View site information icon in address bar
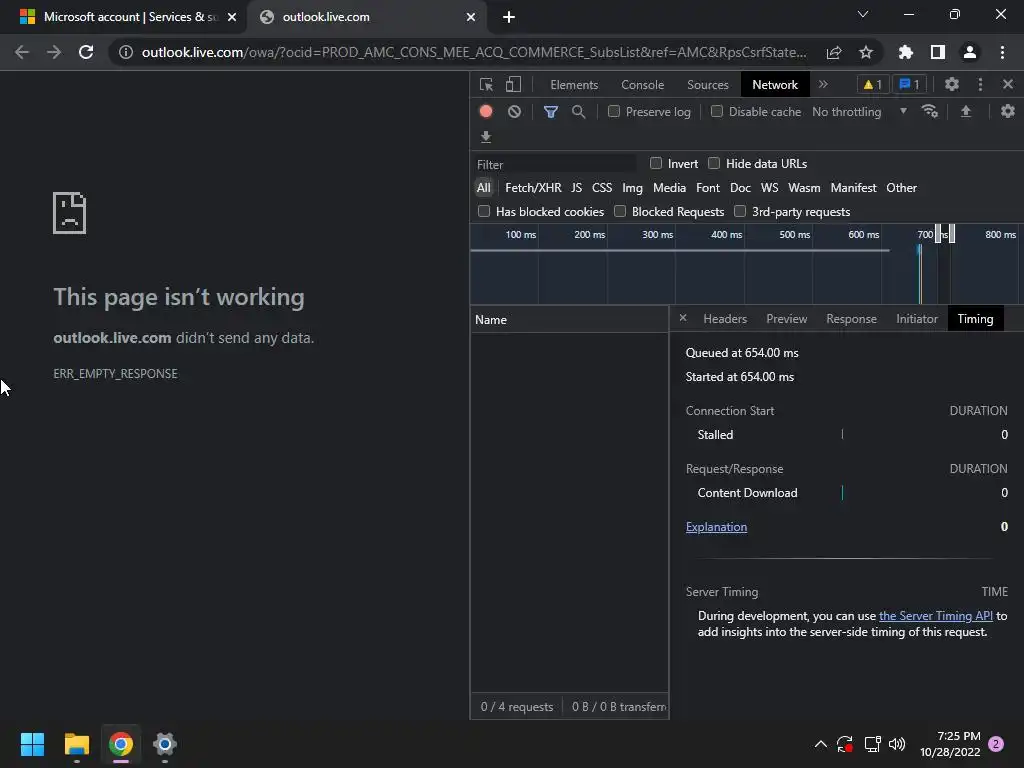Viewport: 1024px width, 768px height. click(125, 52)
